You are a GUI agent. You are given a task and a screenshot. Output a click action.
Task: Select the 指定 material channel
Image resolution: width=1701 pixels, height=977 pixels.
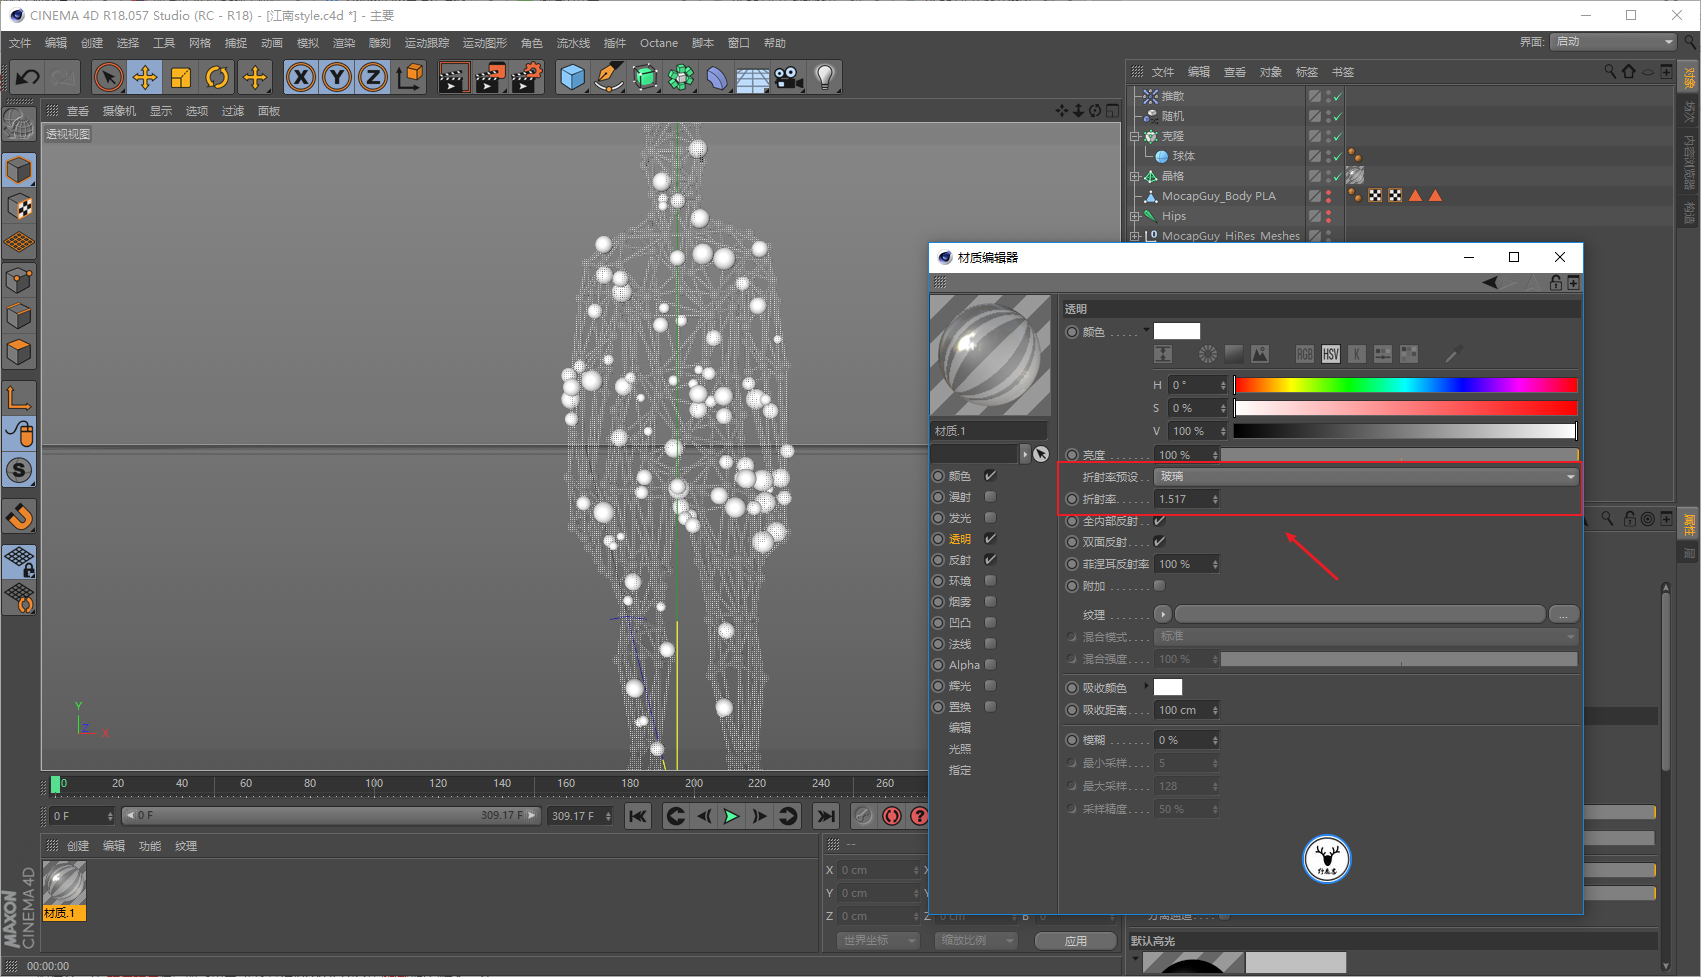pos(960,769)
